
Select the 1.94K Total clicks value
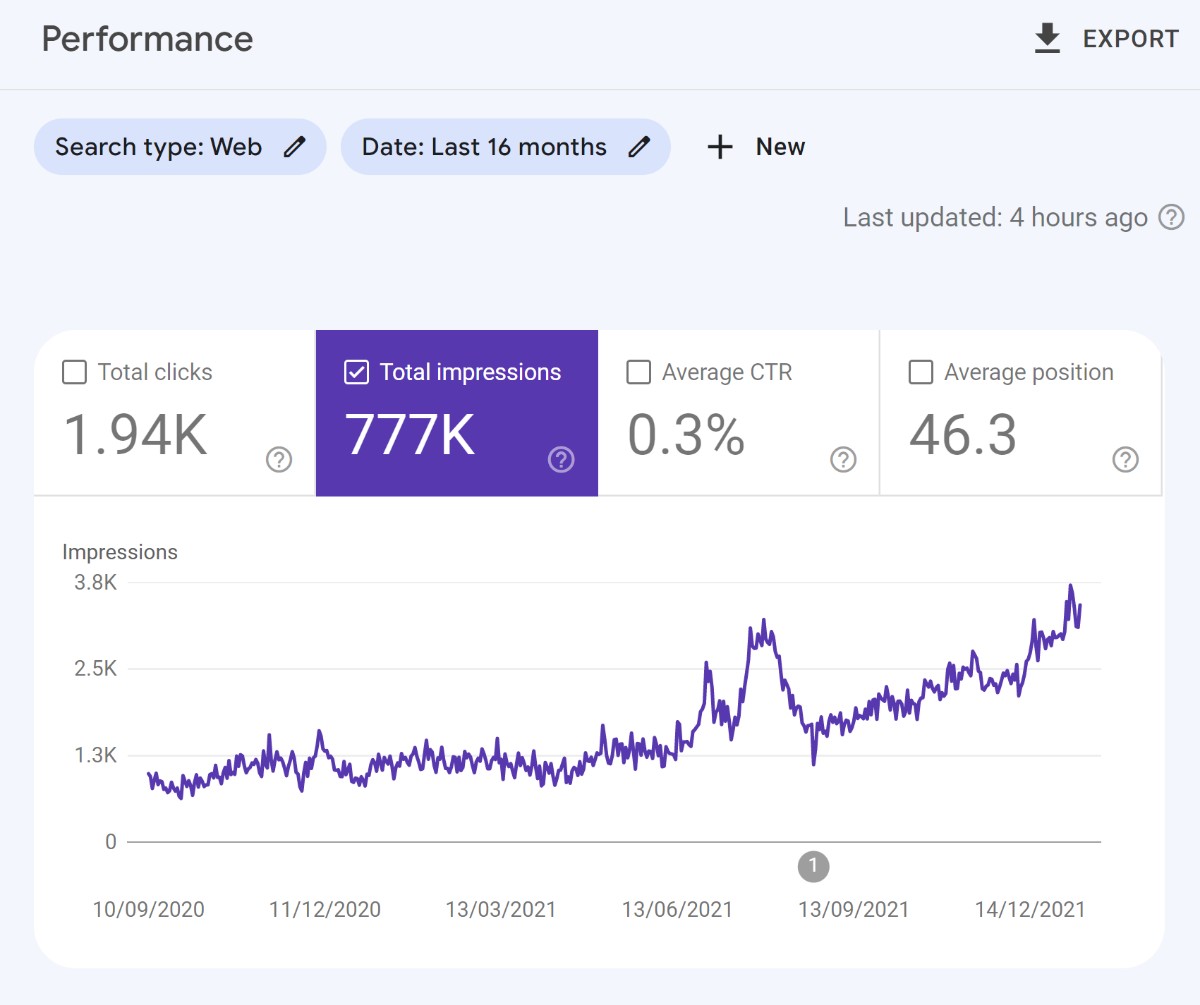pos(136,435)
